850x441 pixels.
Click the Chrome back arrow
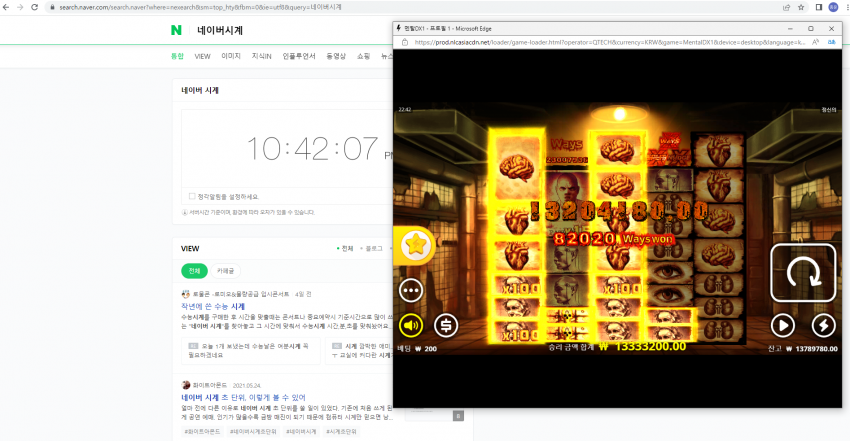click(x=6, y=7)
